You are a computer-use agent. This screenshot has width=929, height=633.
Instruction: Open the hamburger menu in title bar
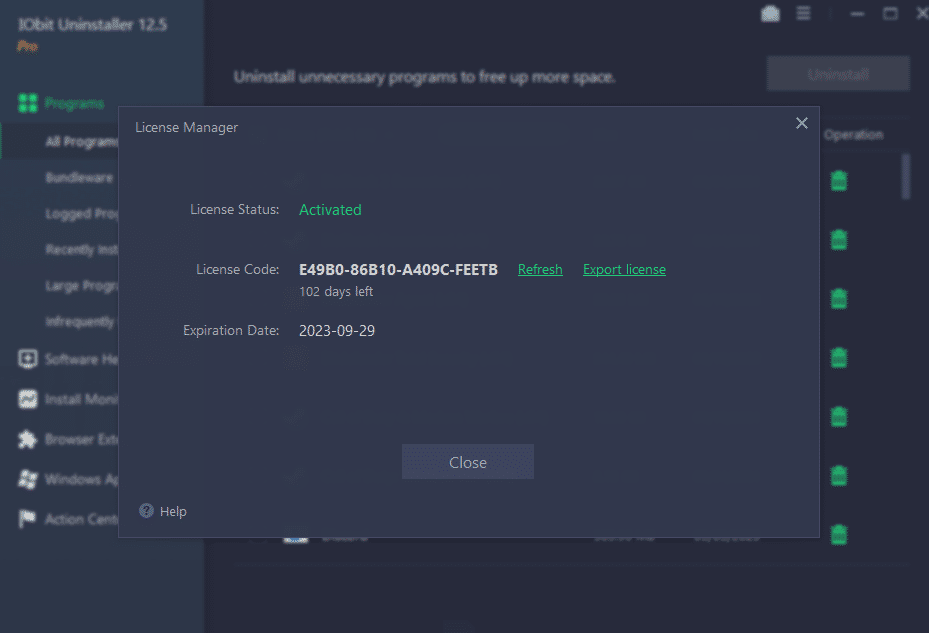click(803, 13)
